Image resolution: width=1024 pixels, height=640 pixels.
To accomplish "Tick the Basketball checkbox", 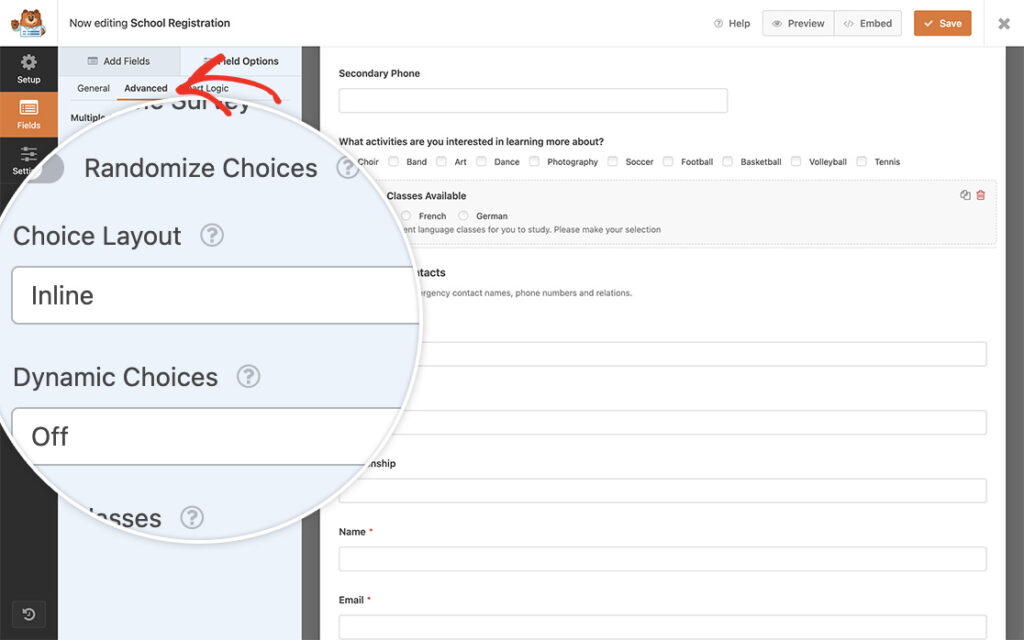I will (728, 161).
